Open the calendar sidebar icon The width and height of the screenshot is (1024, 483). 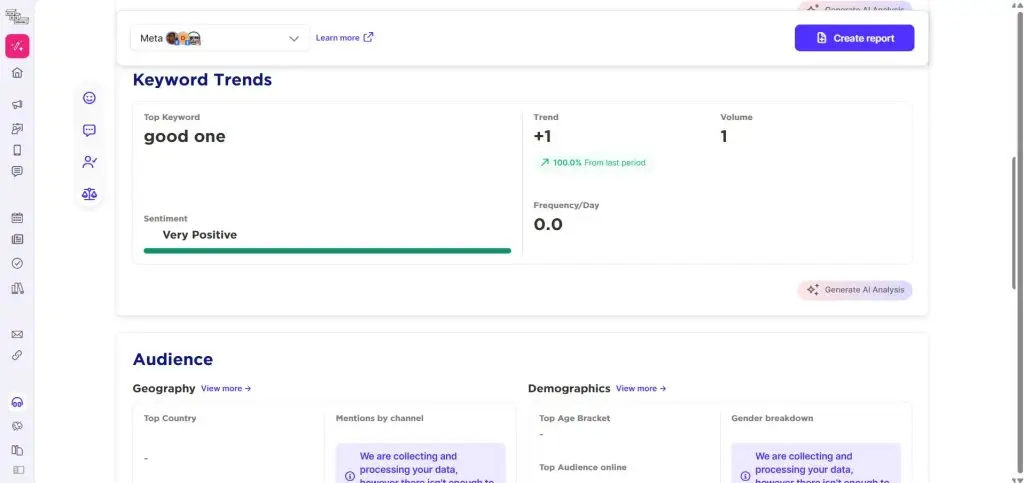pos(18,218)
